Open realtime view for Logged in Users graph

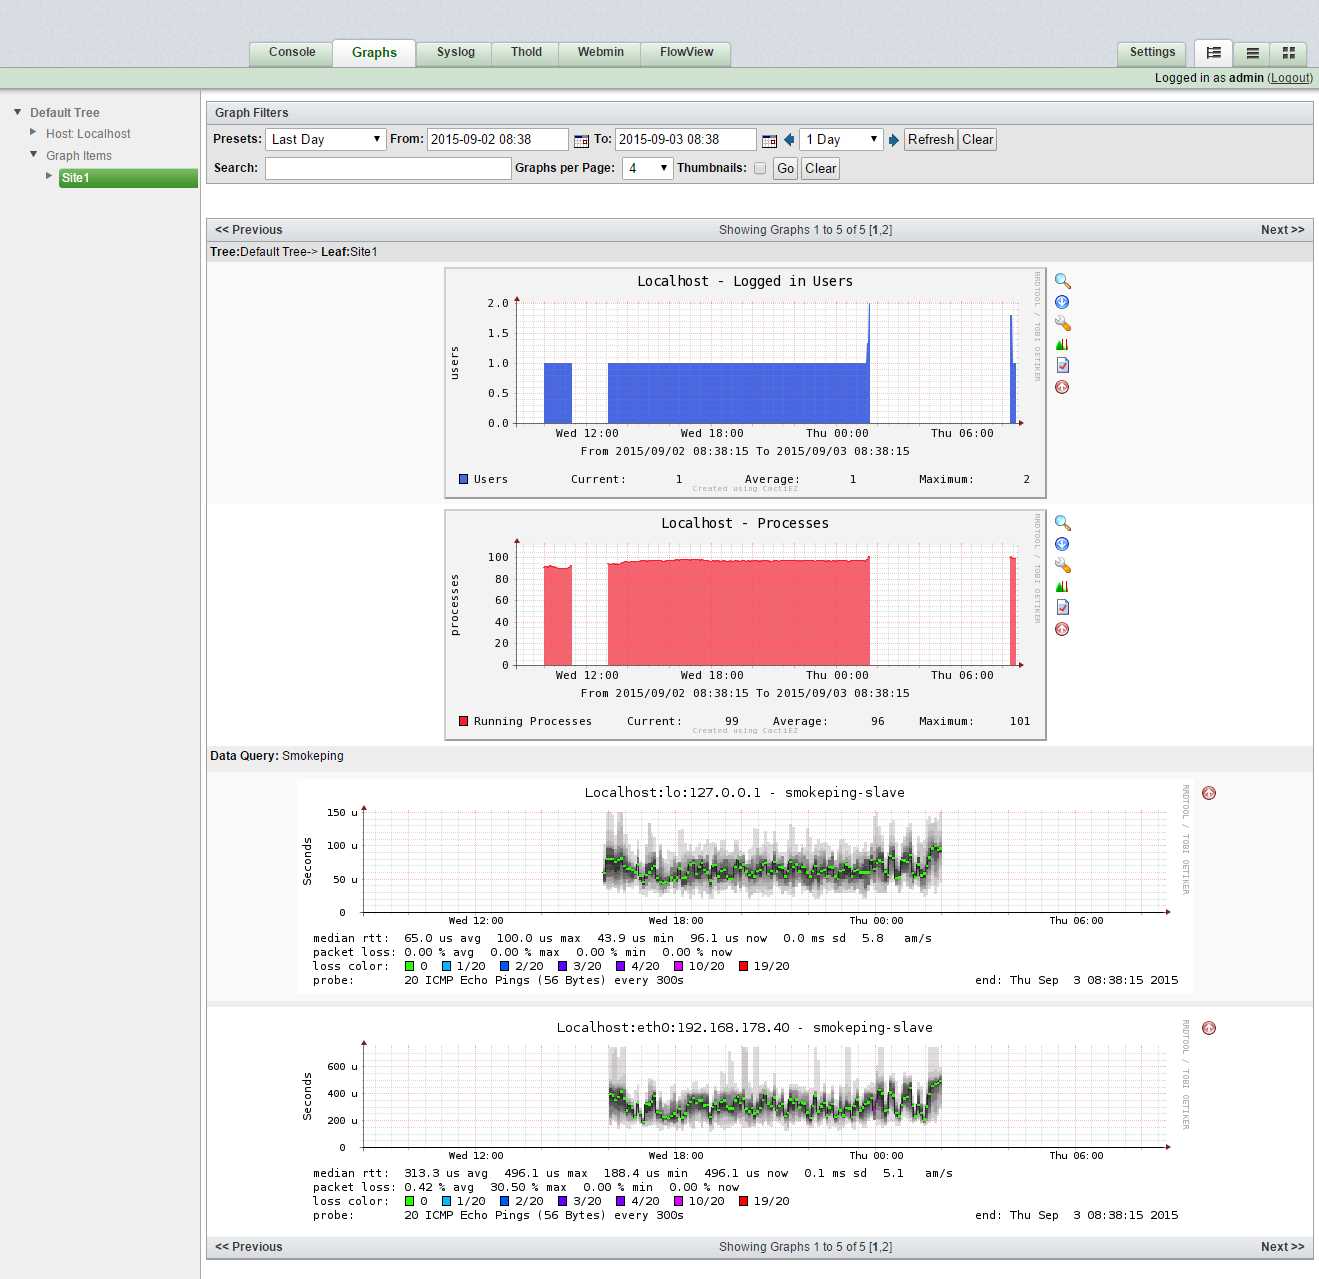(1062, 344)
